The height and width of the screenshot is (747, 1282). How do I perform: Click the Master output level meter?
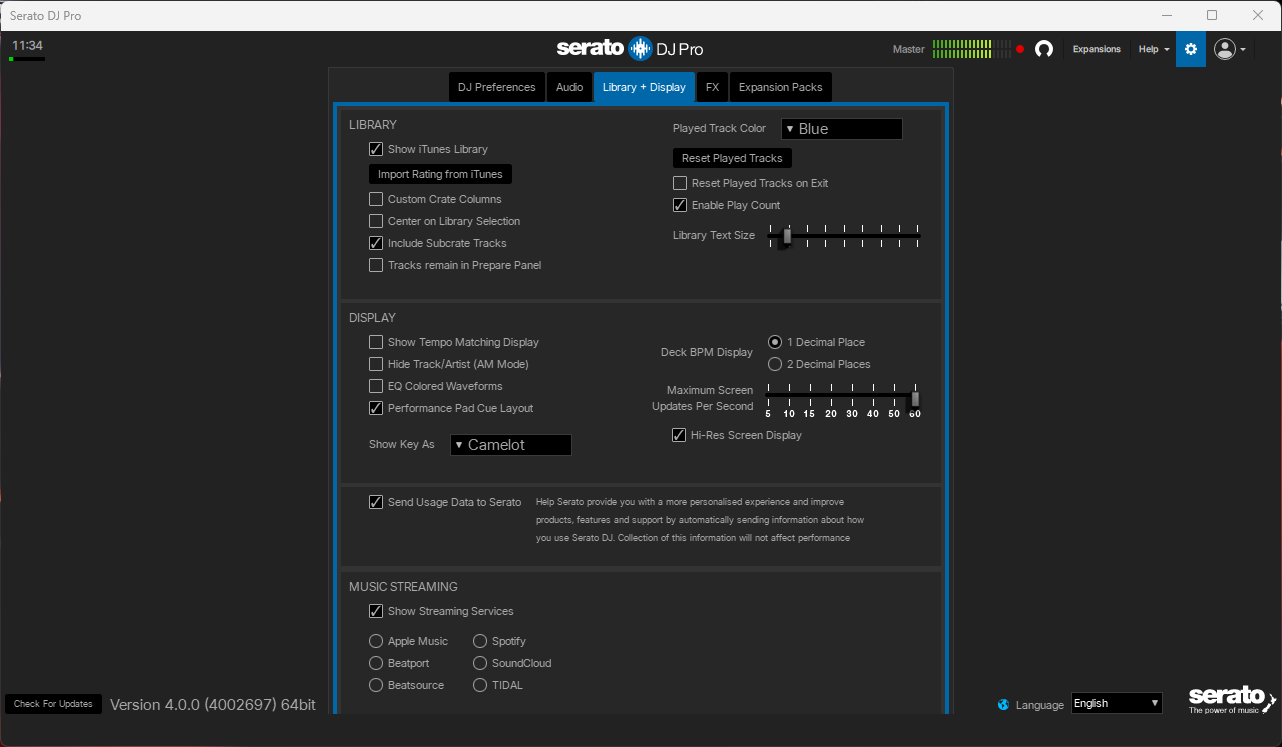(971, 49)
